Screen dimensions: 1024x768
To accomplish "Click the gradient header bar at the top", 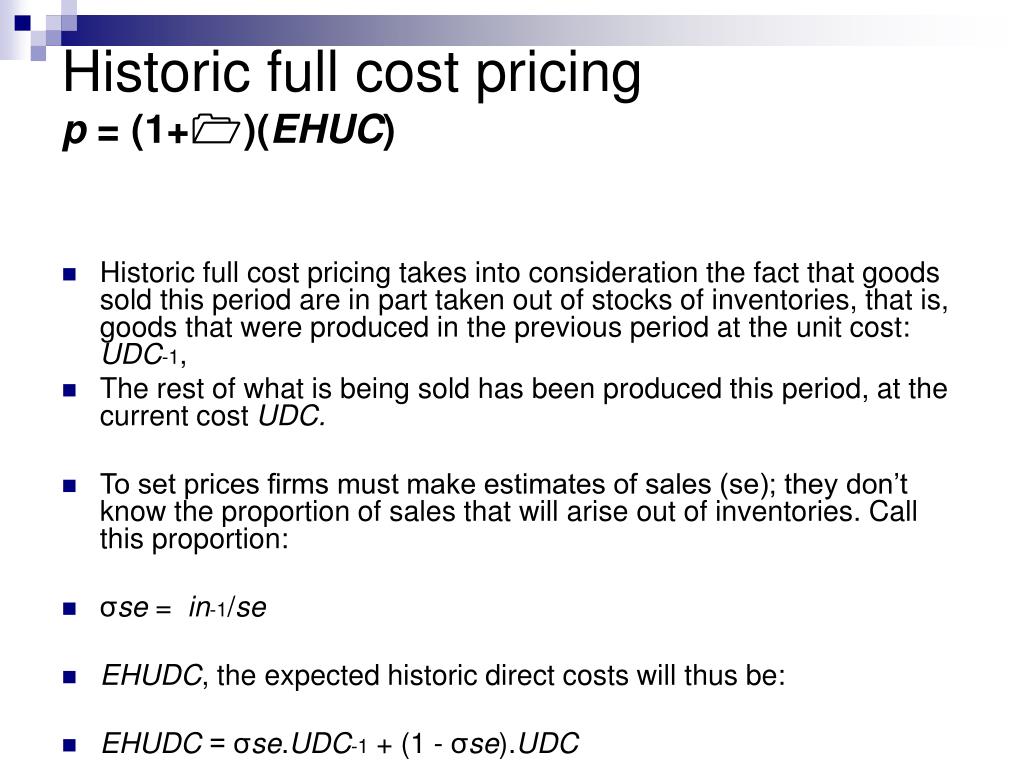I will coord(522,30).
